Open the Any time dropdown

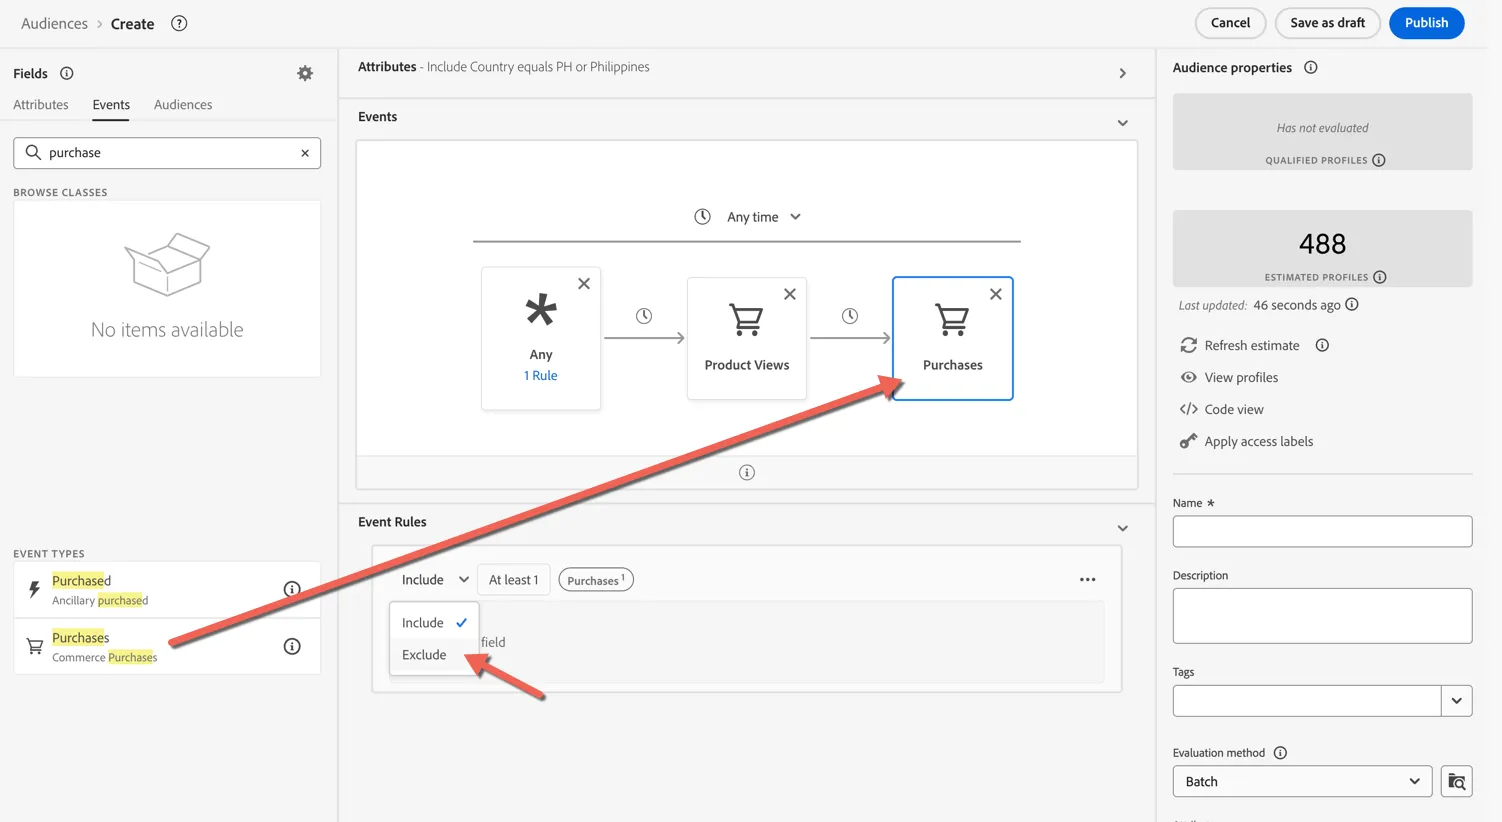click(764, 217)
